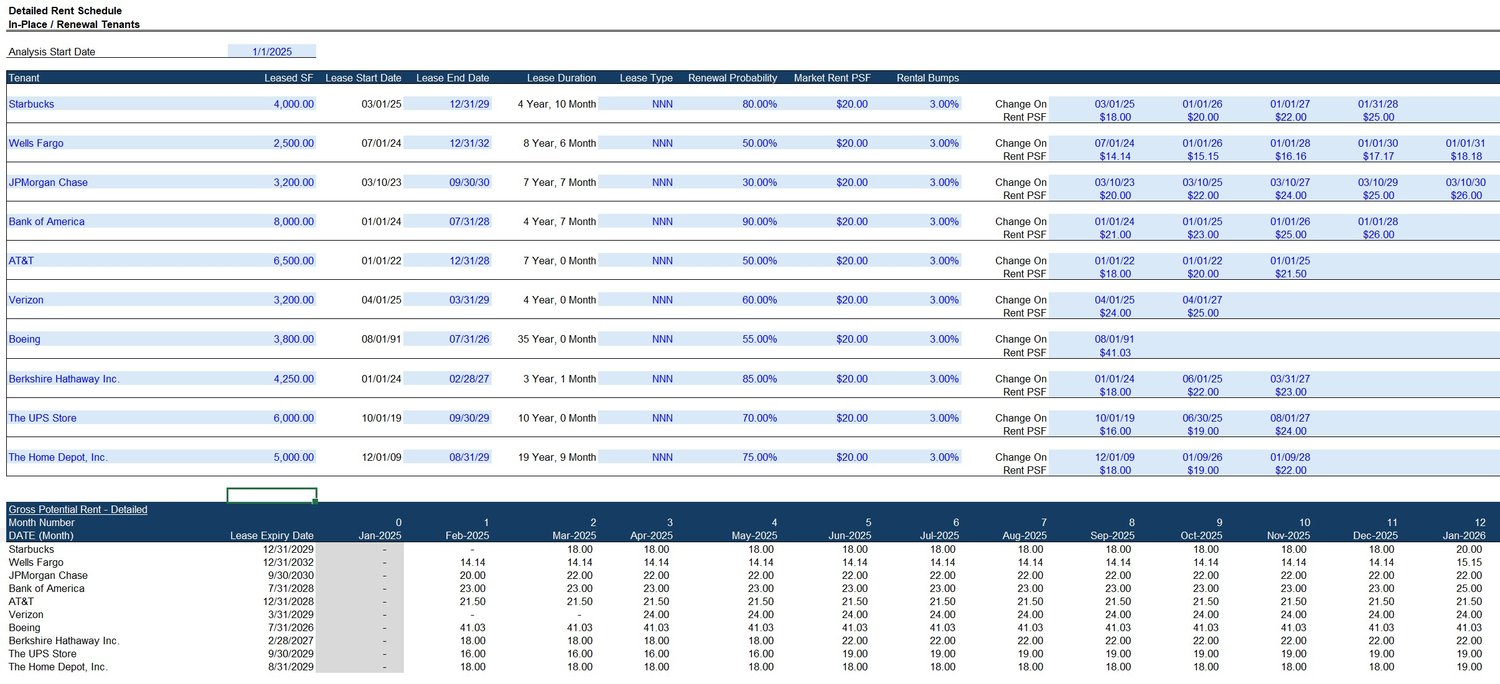This screenshot has width=1500, height=684.
Task: Select the Analysis Start Date cell 1/1/2025
Action: pyautogui.click(x=272, y=51)
